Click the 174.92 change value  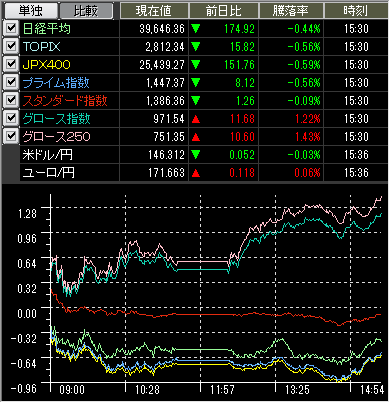(239, 29)
